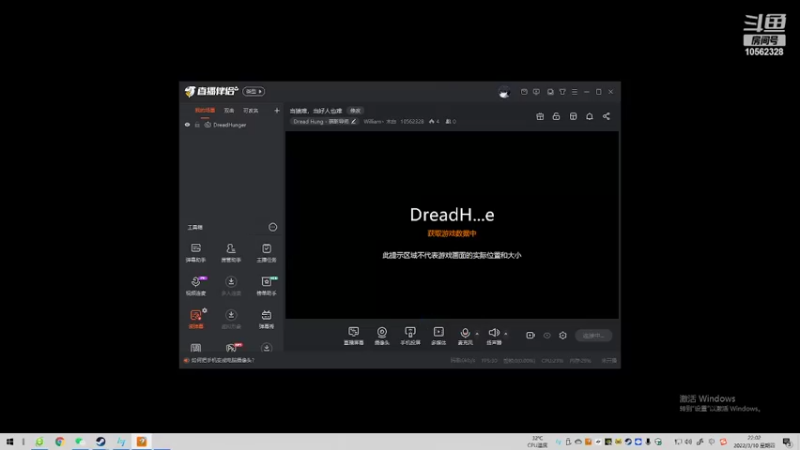This screenshot has width=800, height=450.
Task: Open the tool with red hot badge
Action: point(232,348)
